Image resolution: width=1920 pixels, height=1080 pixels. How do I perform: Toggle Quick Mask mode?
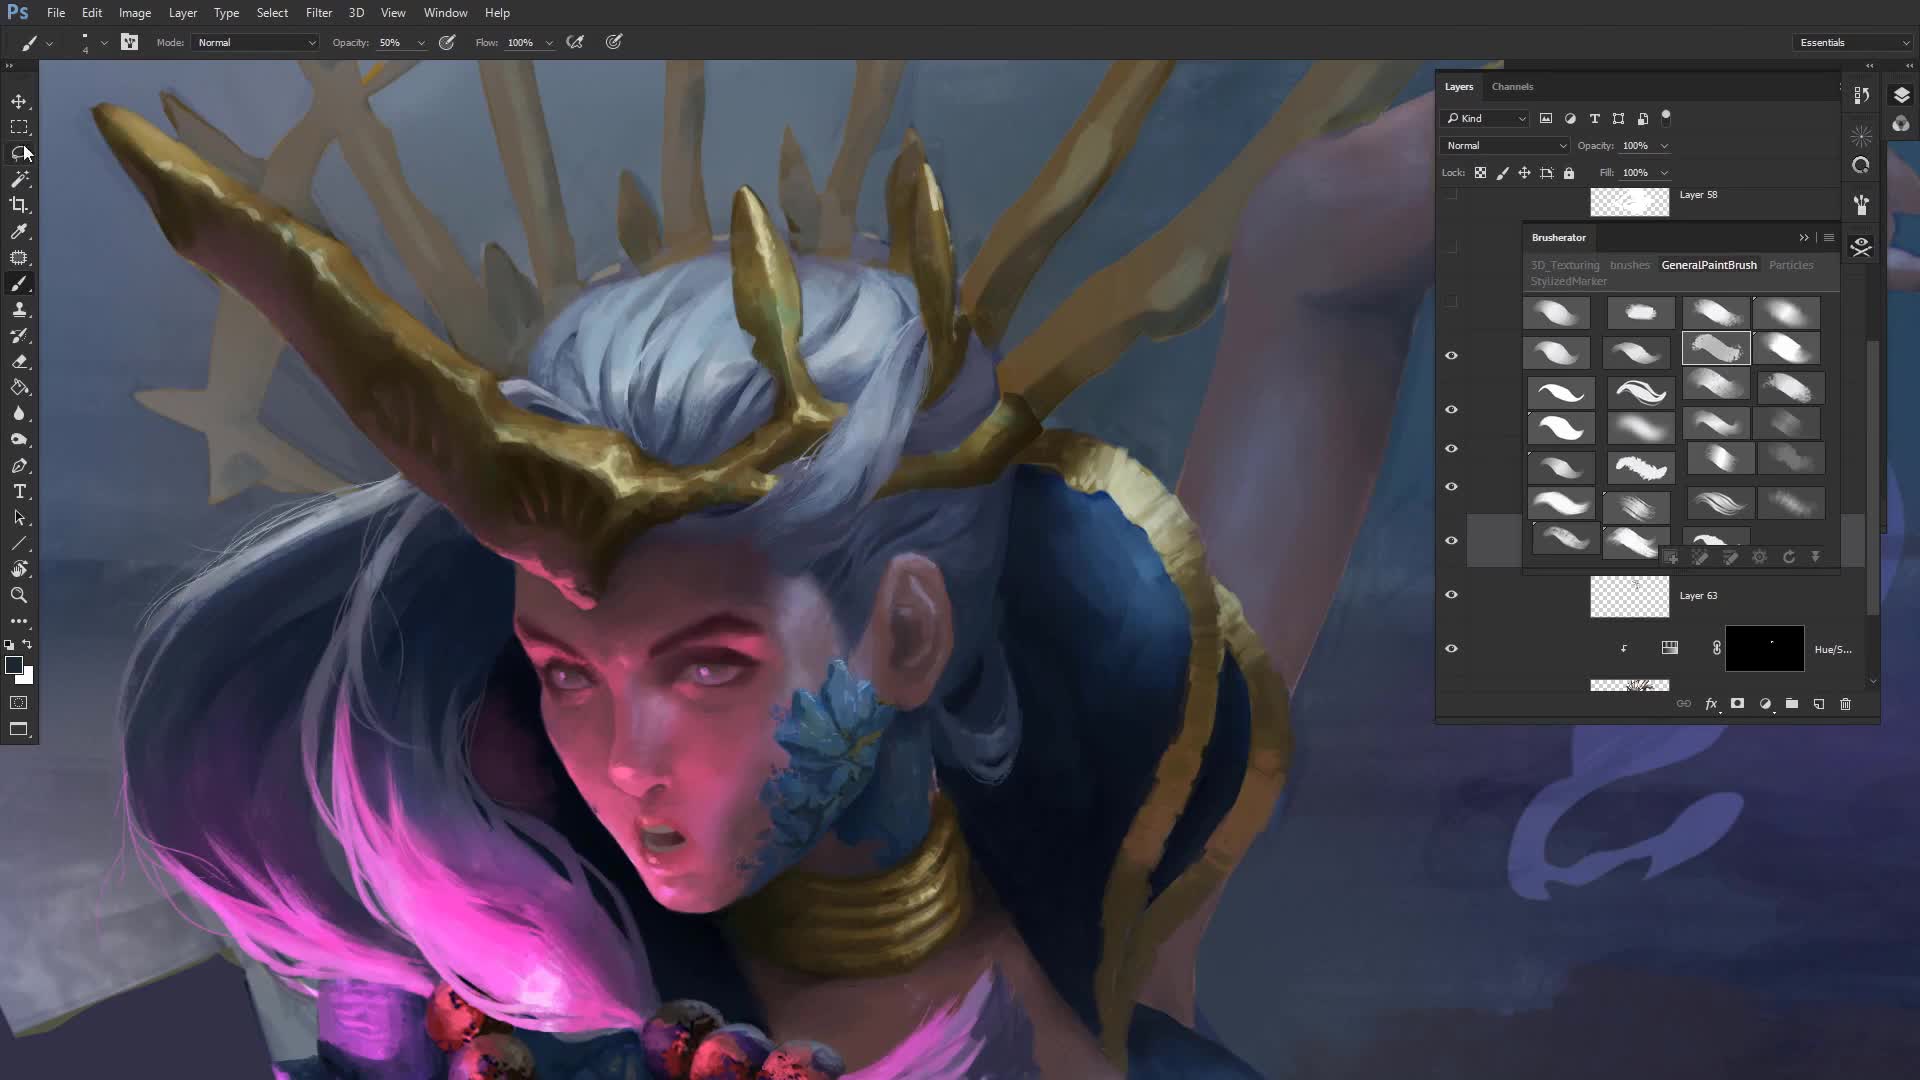pyautogui.click(x=19, y=703)
